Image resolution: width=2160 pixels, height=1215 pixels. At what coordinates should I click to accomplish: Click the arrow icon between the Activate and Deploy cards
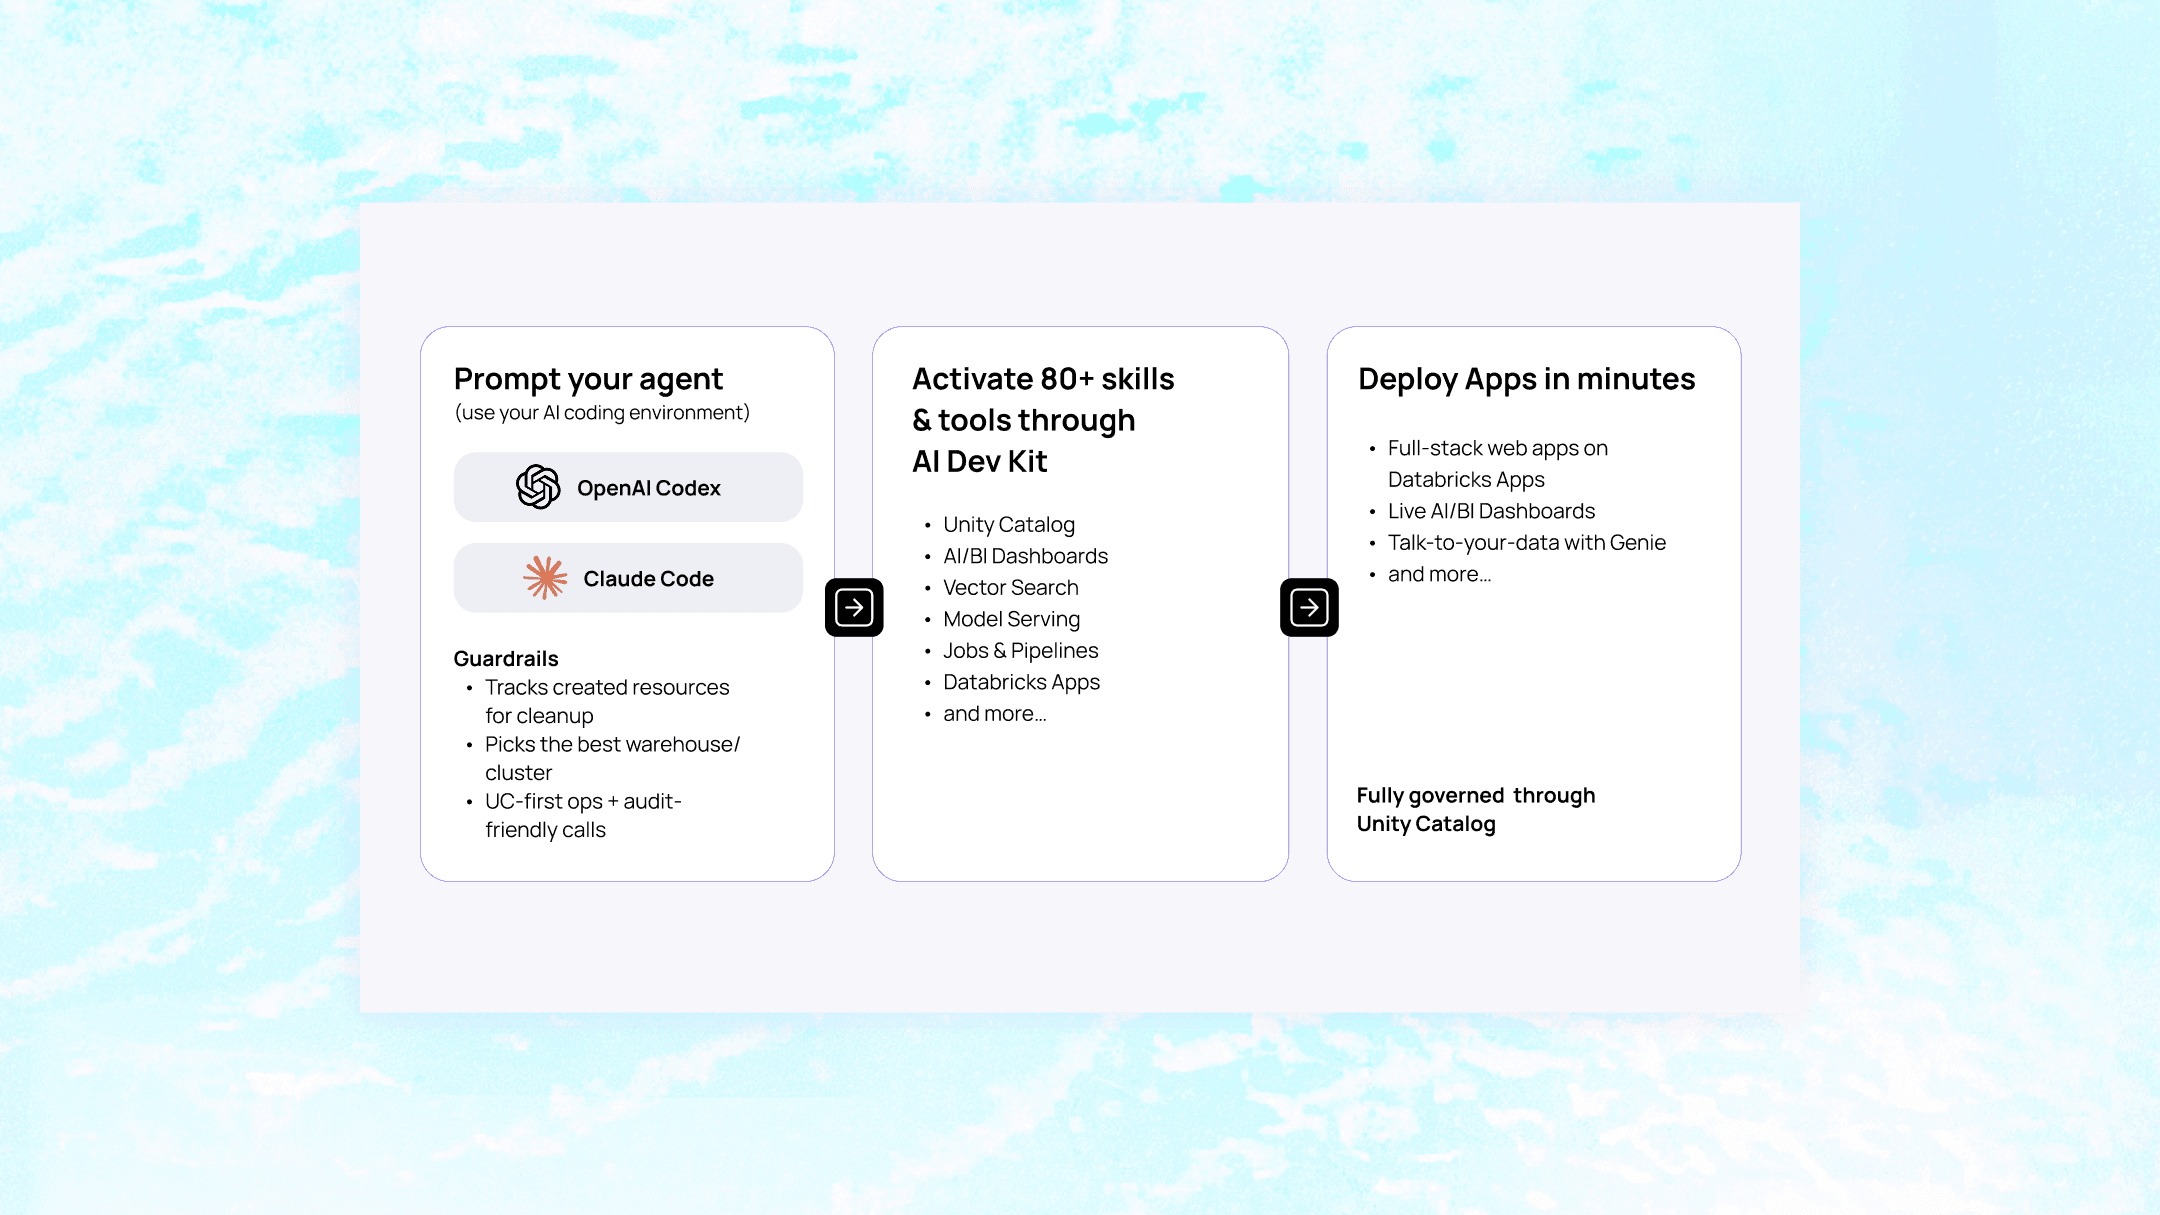click(x=1309, y=607)
